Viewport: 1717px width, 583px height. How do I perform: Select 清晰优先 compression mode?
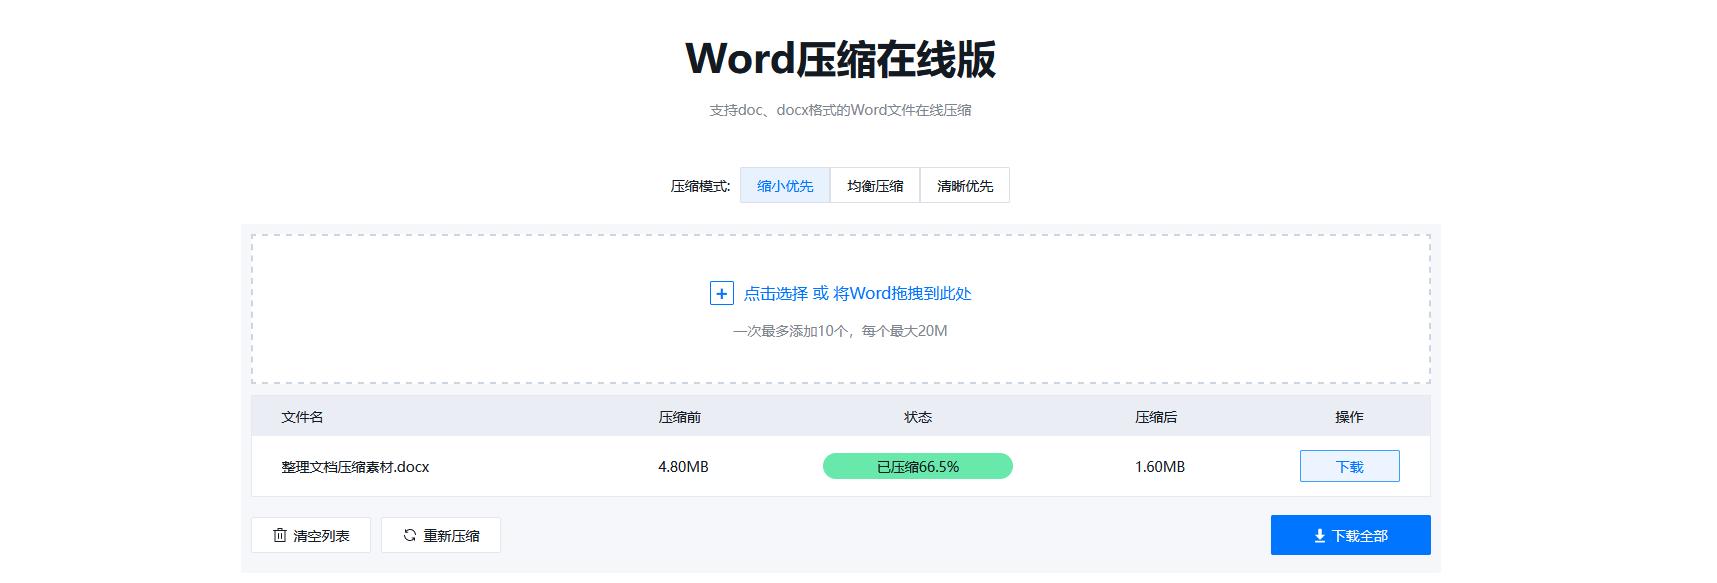click(x=965, y=185)
